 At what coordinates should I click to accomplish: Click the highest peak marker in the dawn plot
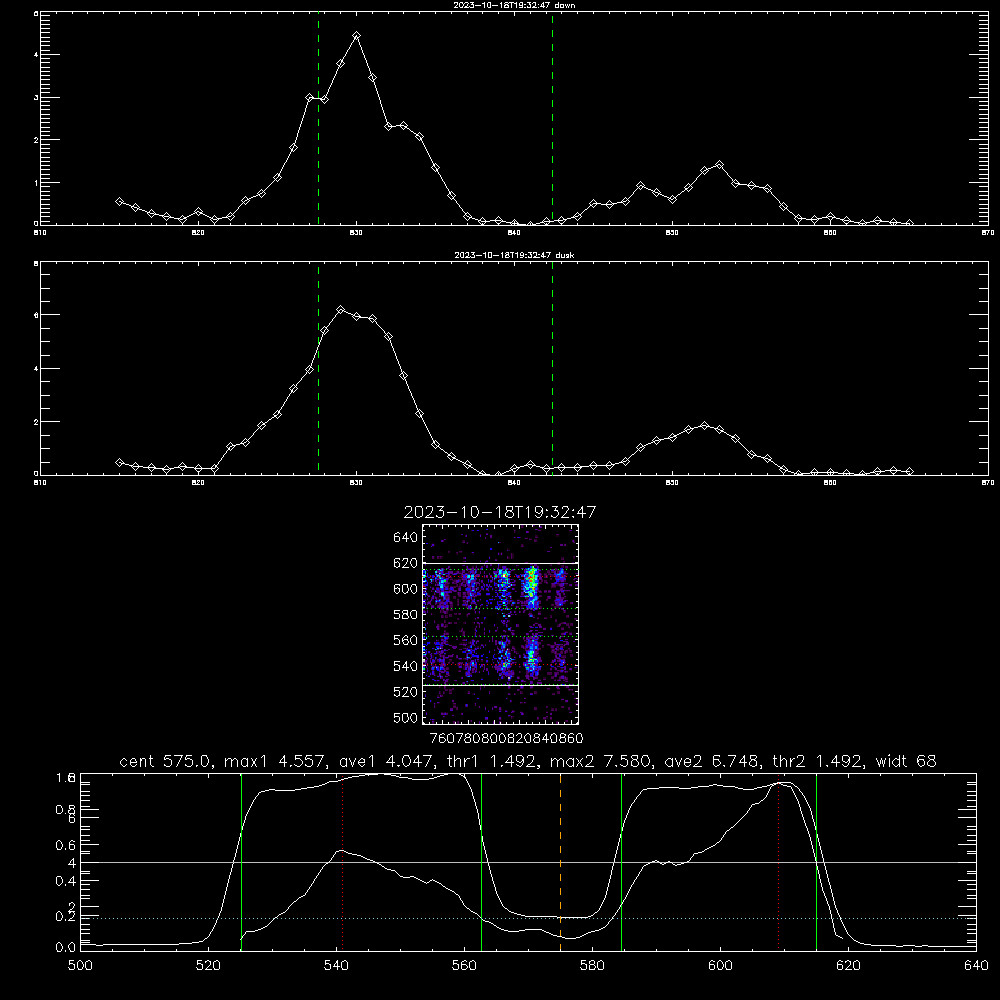click(x=357, y=36)
